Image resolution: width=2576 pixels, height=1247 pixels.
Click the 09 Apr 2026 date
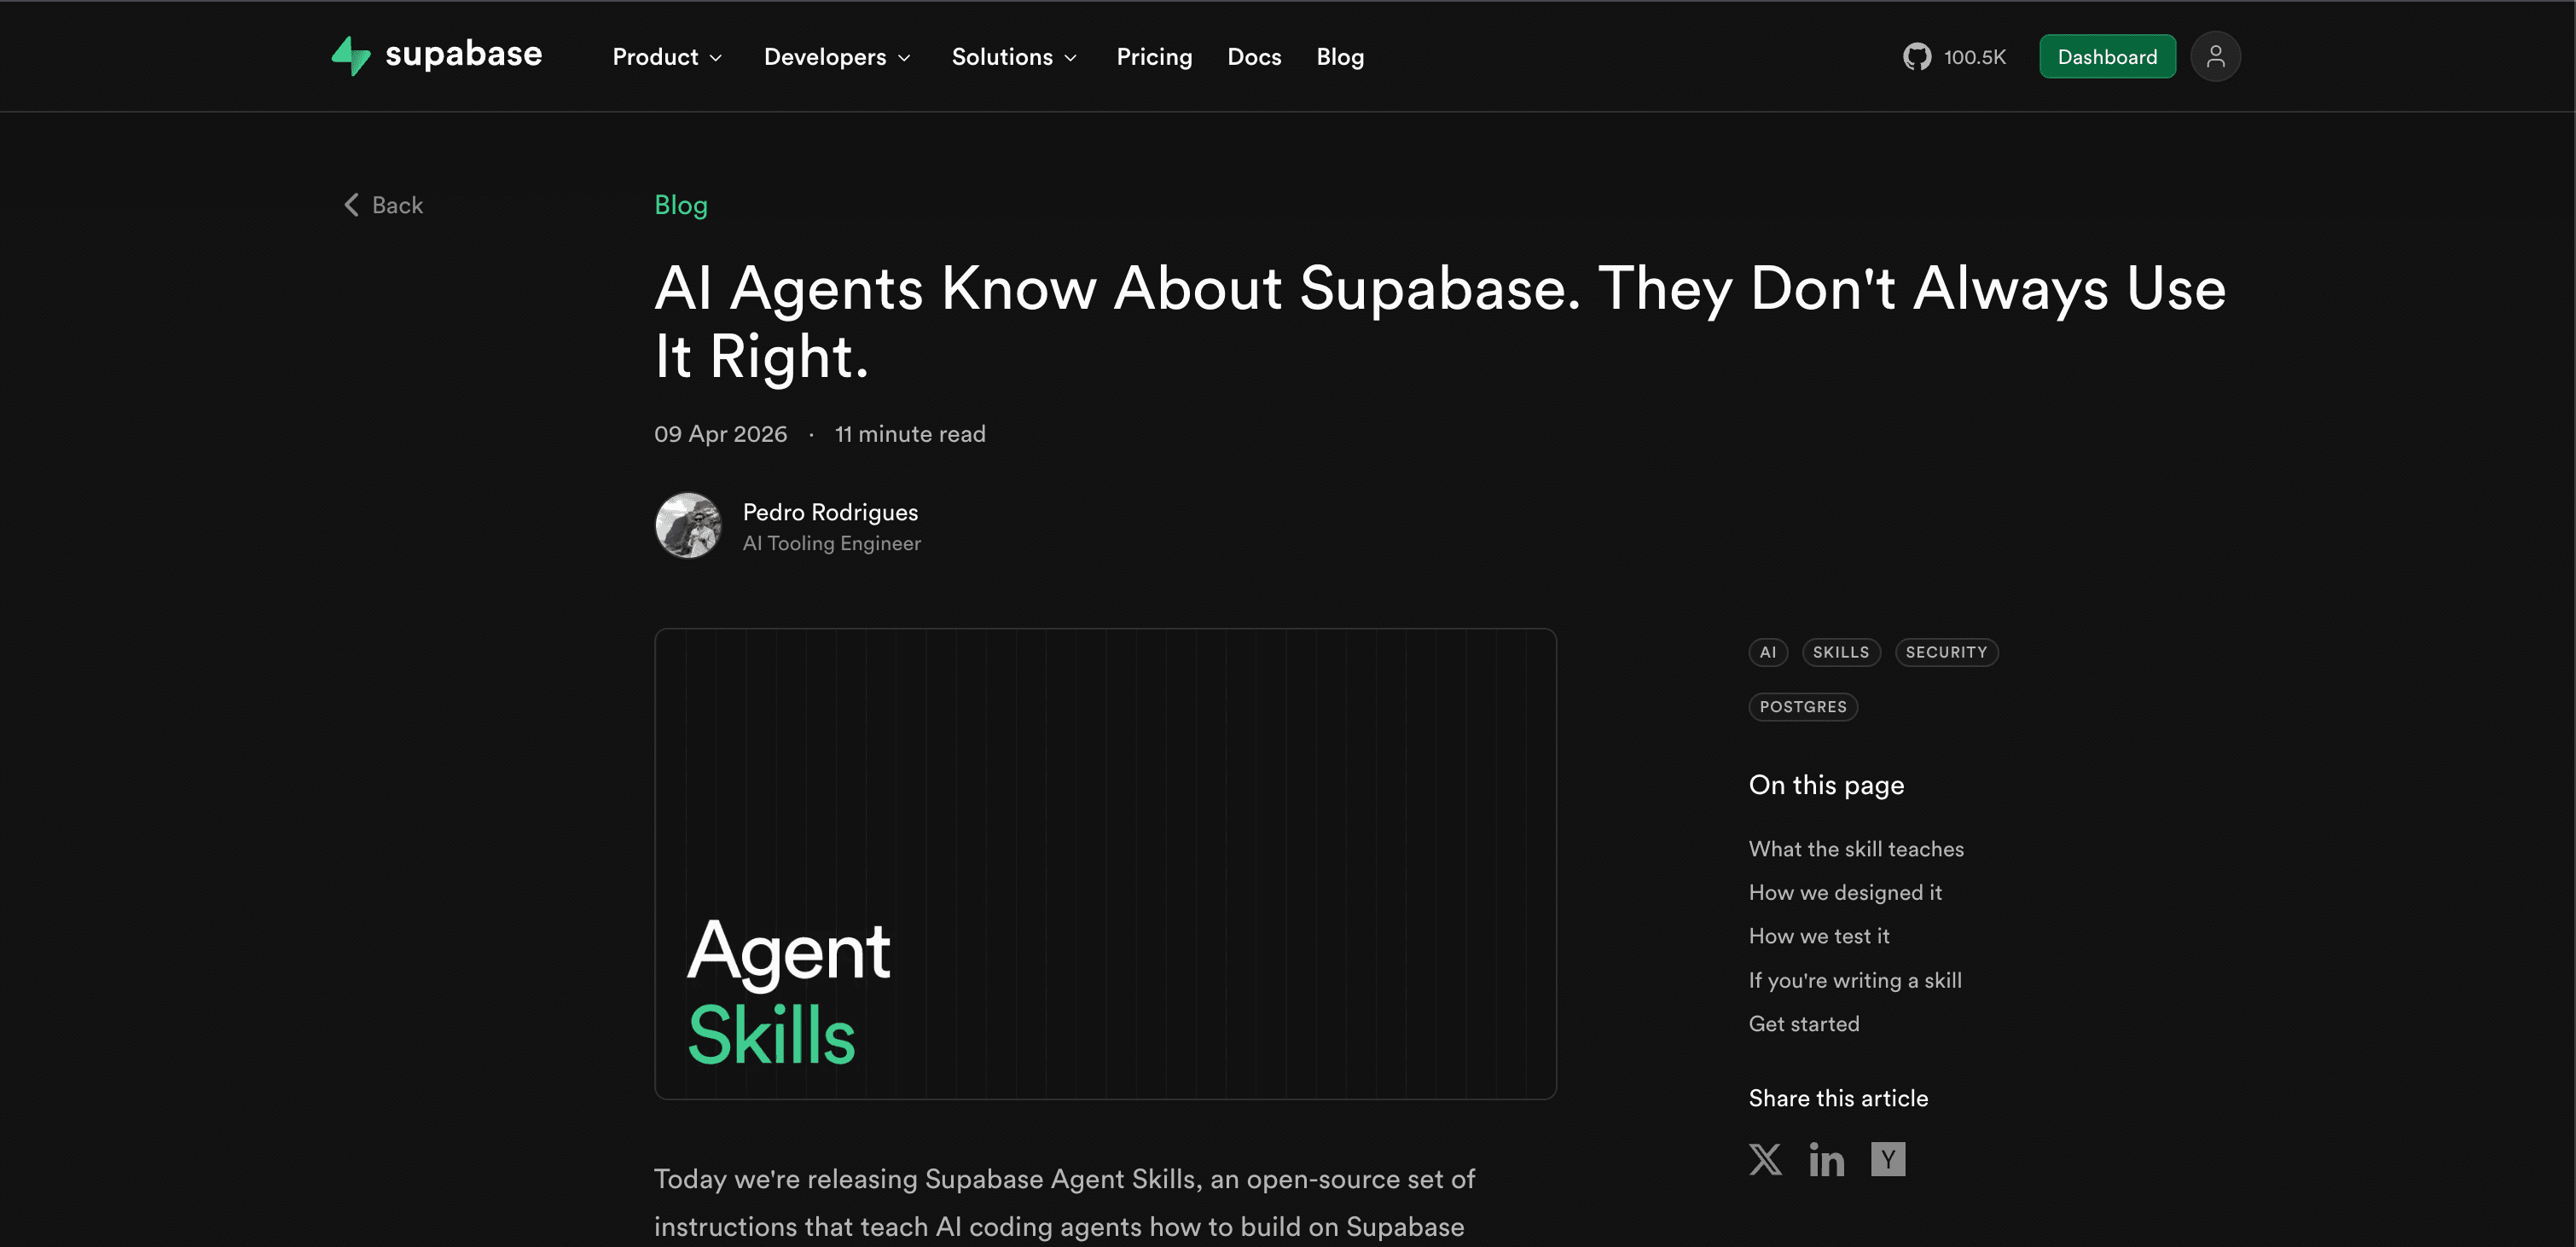pos(720,434)
